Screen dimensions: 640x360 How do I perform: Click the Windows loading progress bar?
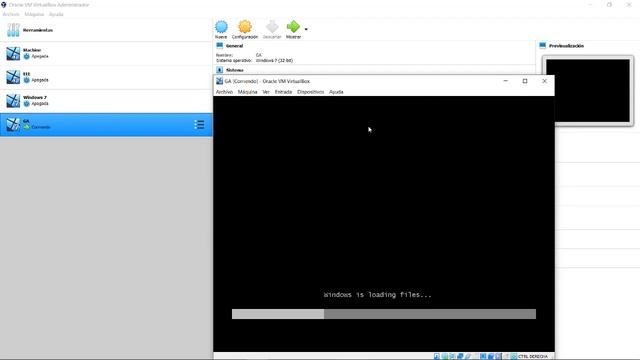tap(384, 314)
